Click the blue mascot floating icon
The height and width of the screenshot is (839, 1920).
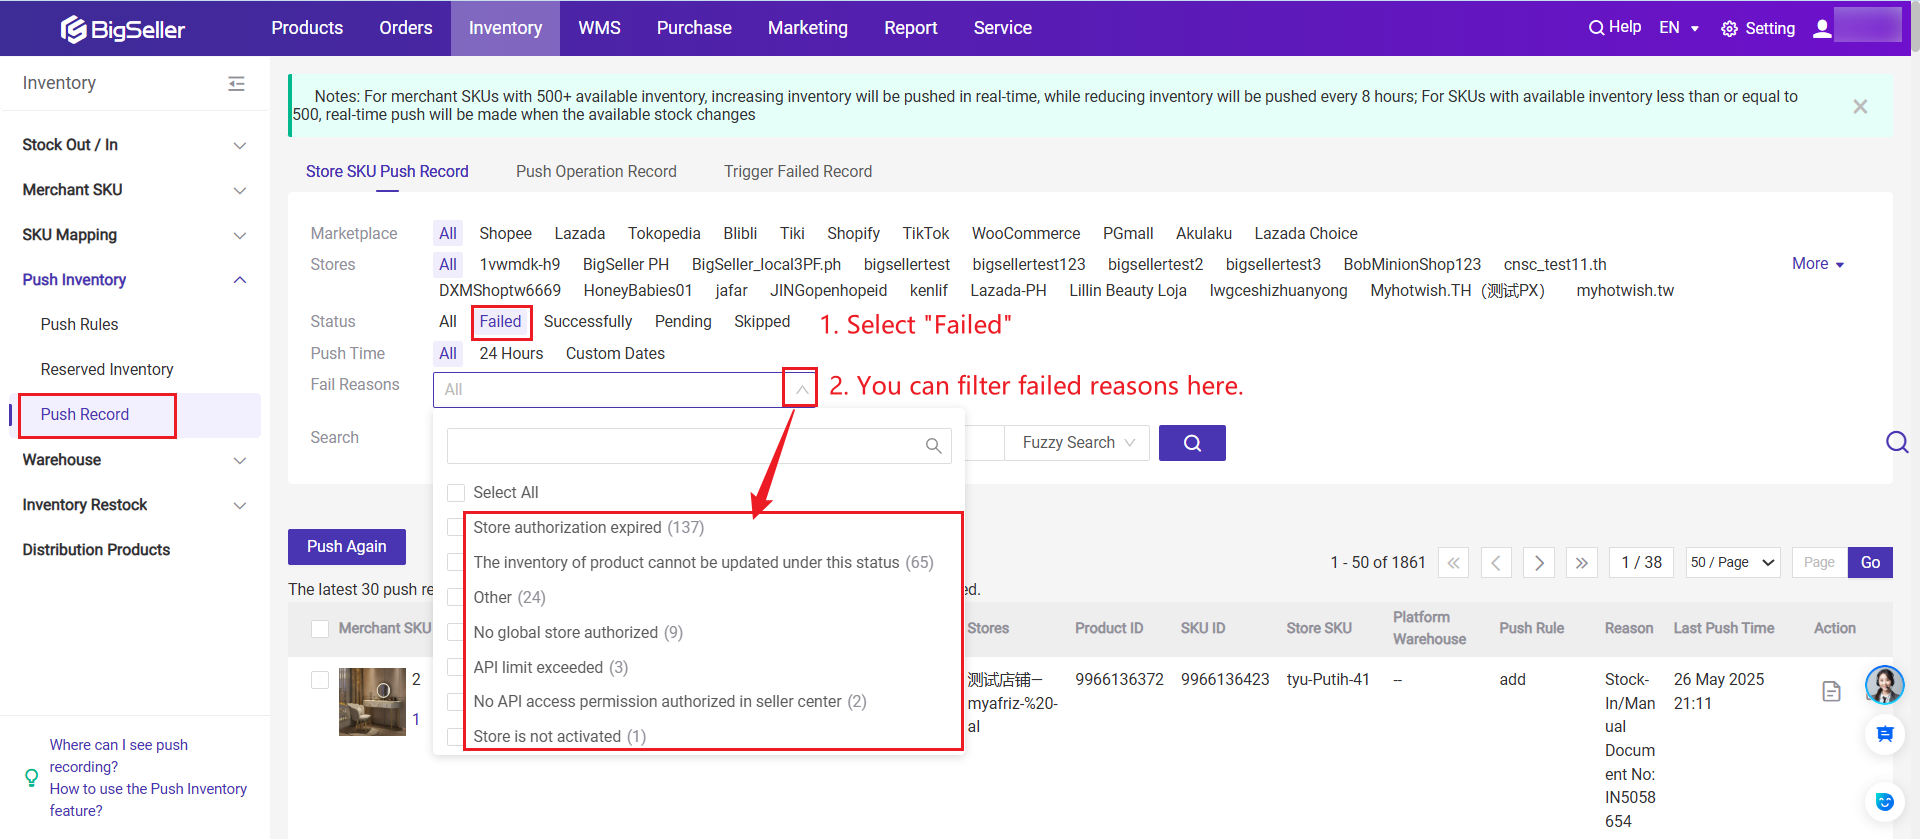click(1885, 801)
